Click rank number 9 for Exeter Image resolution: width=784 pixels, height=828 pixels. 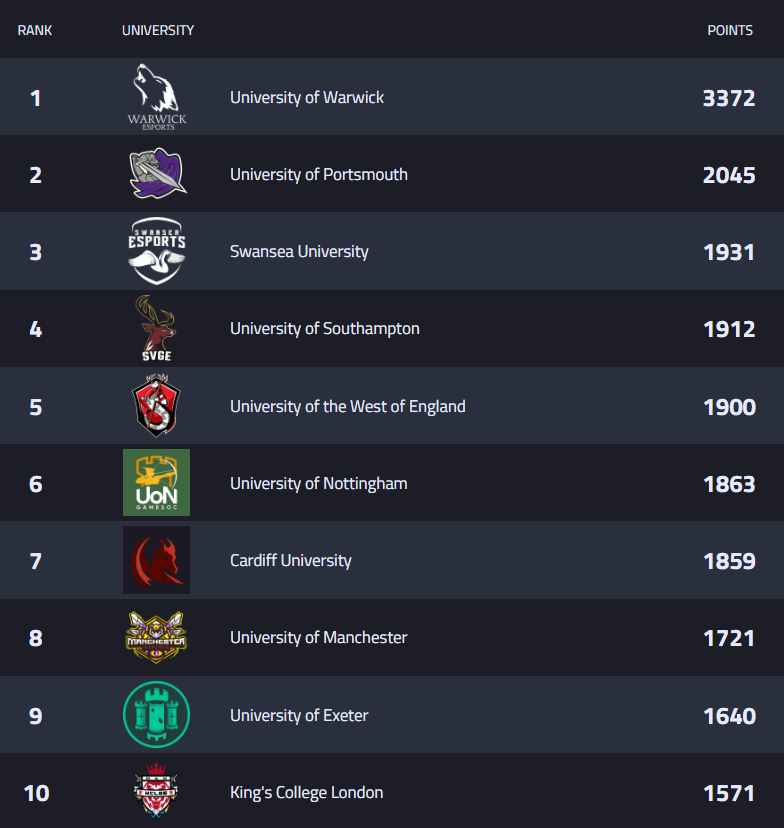pos(36,716)
